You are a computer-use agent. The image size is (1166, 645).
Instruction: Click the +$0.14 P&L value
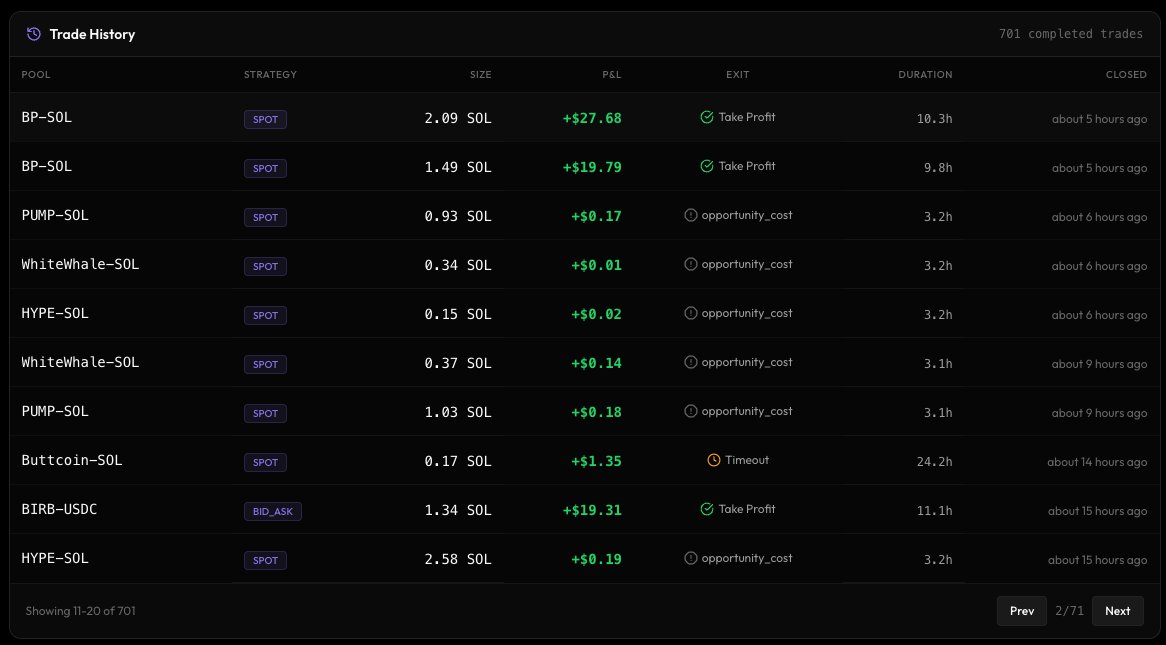(596, 364)
